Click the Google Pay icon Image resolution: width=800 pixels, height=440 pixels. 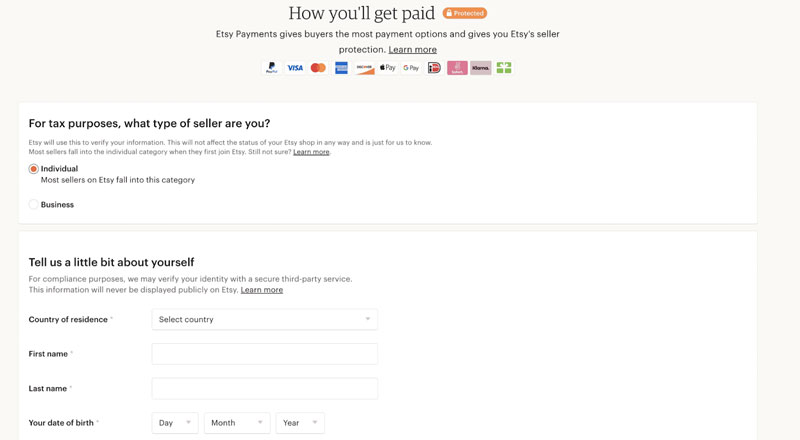(x=411, y=68)
